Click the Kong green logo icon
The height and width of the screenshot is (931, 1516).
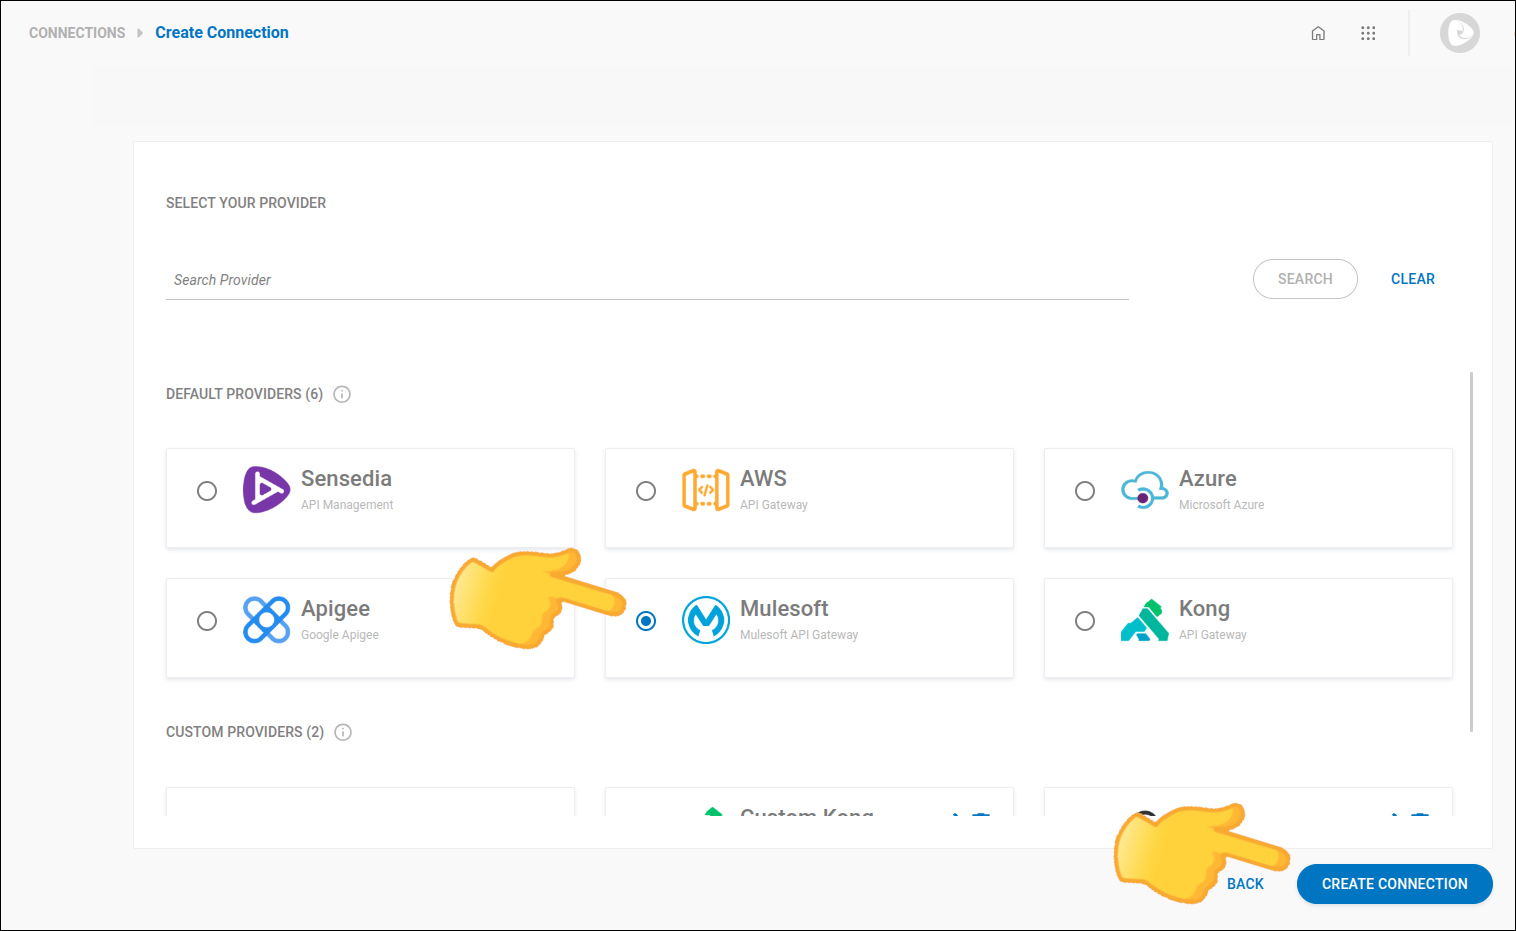1144,620
